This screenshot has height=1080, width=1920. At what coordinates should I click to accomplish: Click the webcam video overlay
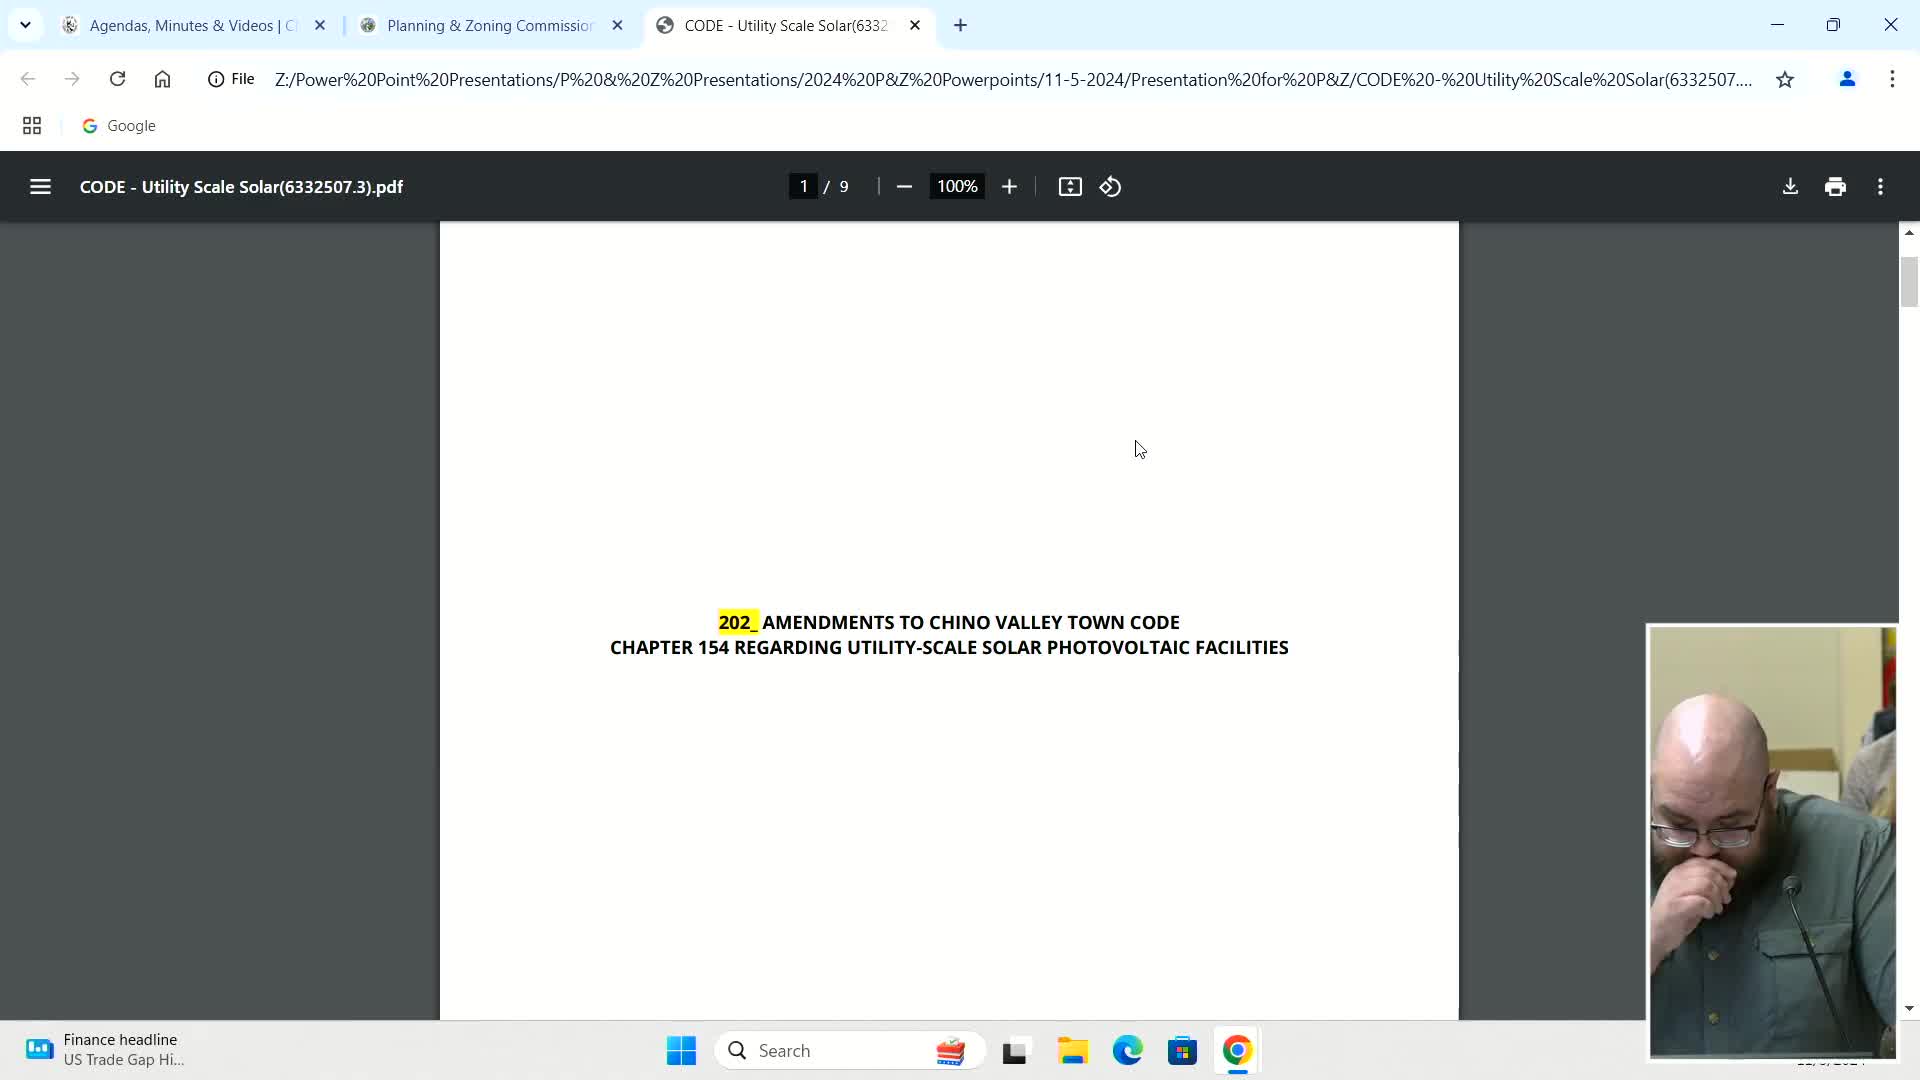[x=1772, y=841]
